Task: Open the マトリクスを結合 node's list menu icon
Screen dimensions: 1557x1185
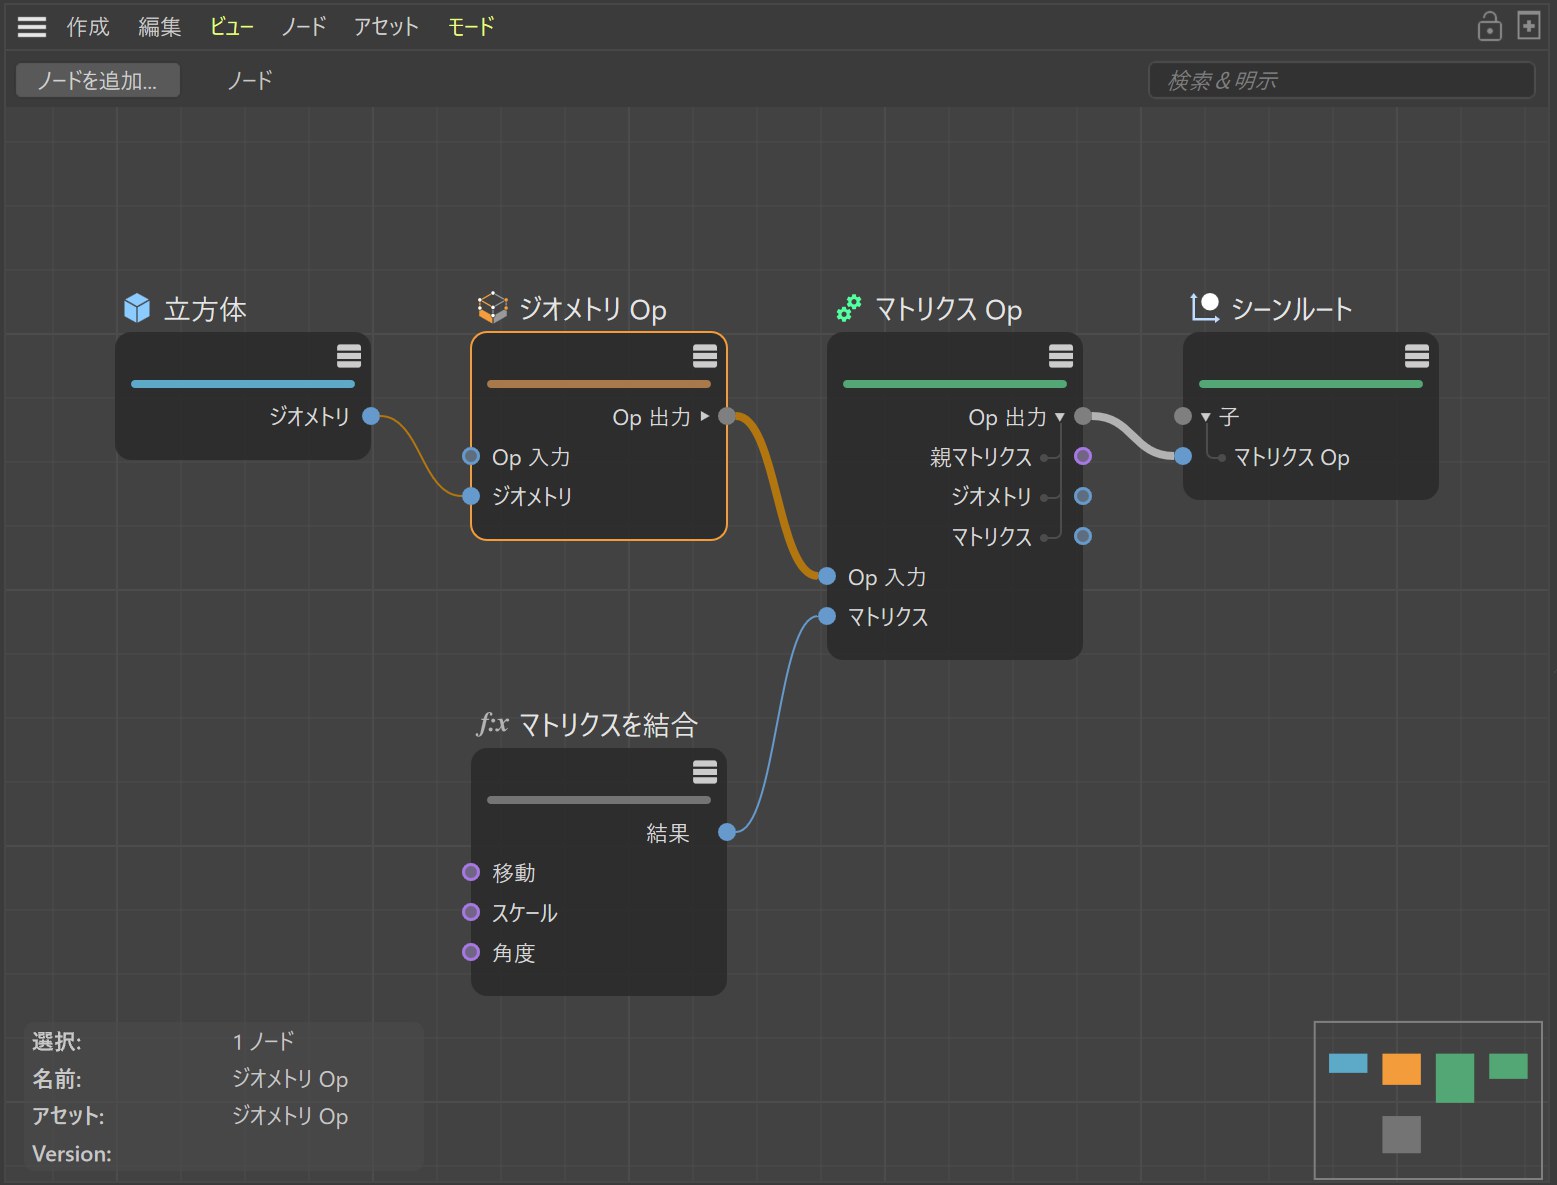Action: (x=705, y=772)
